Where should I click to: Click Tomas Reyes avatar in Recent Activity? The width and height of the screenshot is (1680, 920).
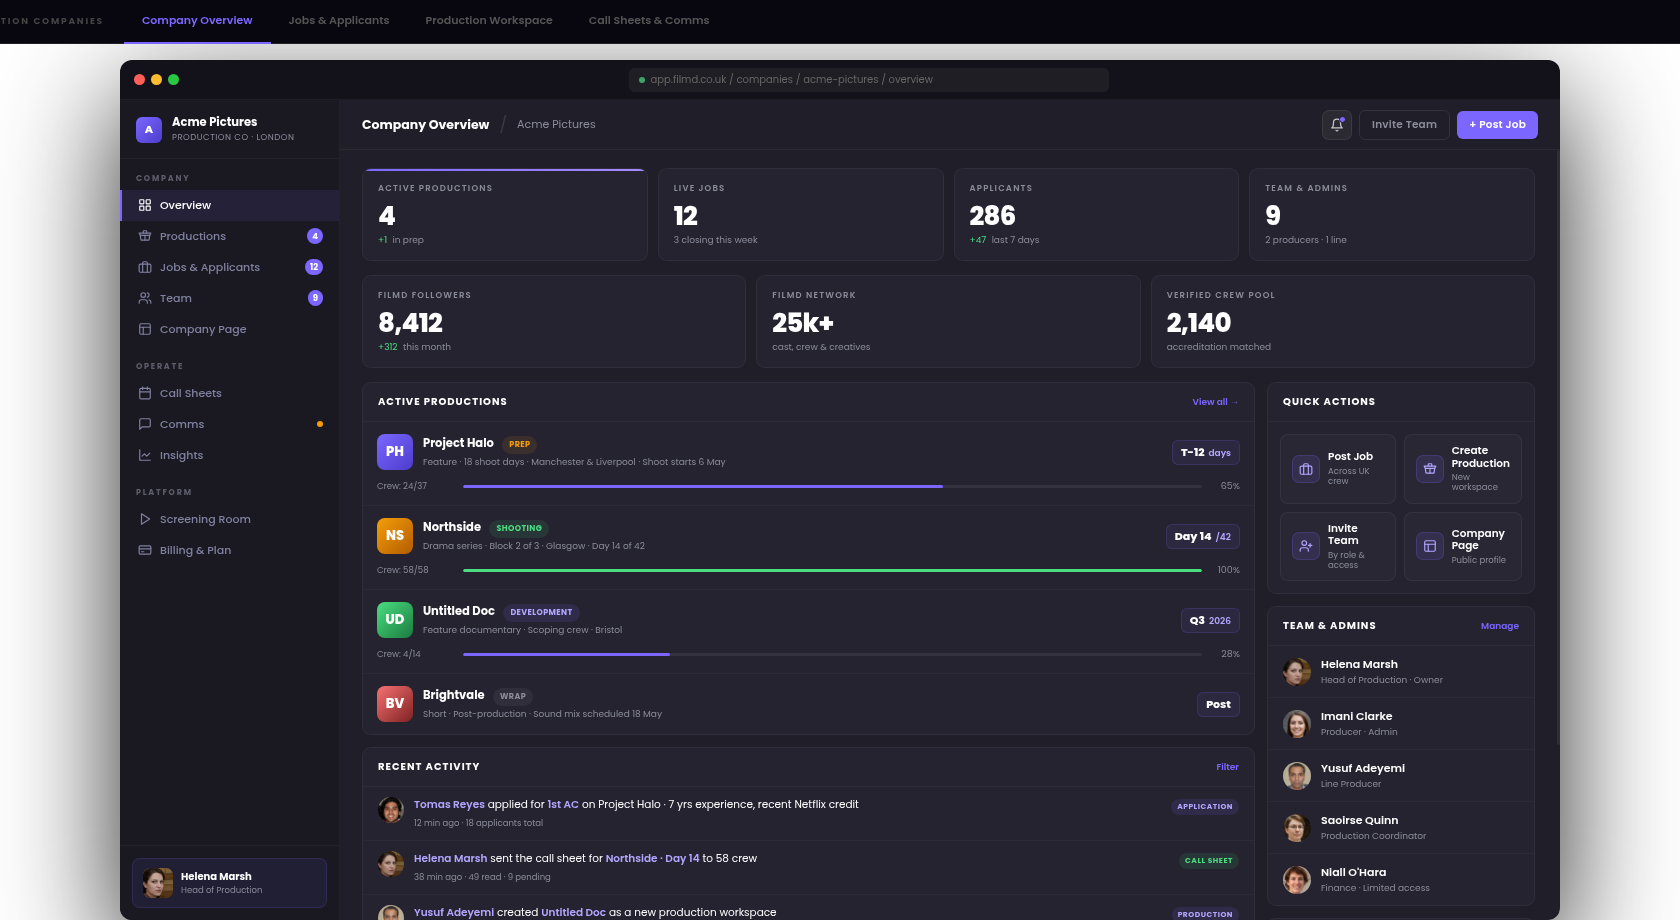click(x=391, y=810)
